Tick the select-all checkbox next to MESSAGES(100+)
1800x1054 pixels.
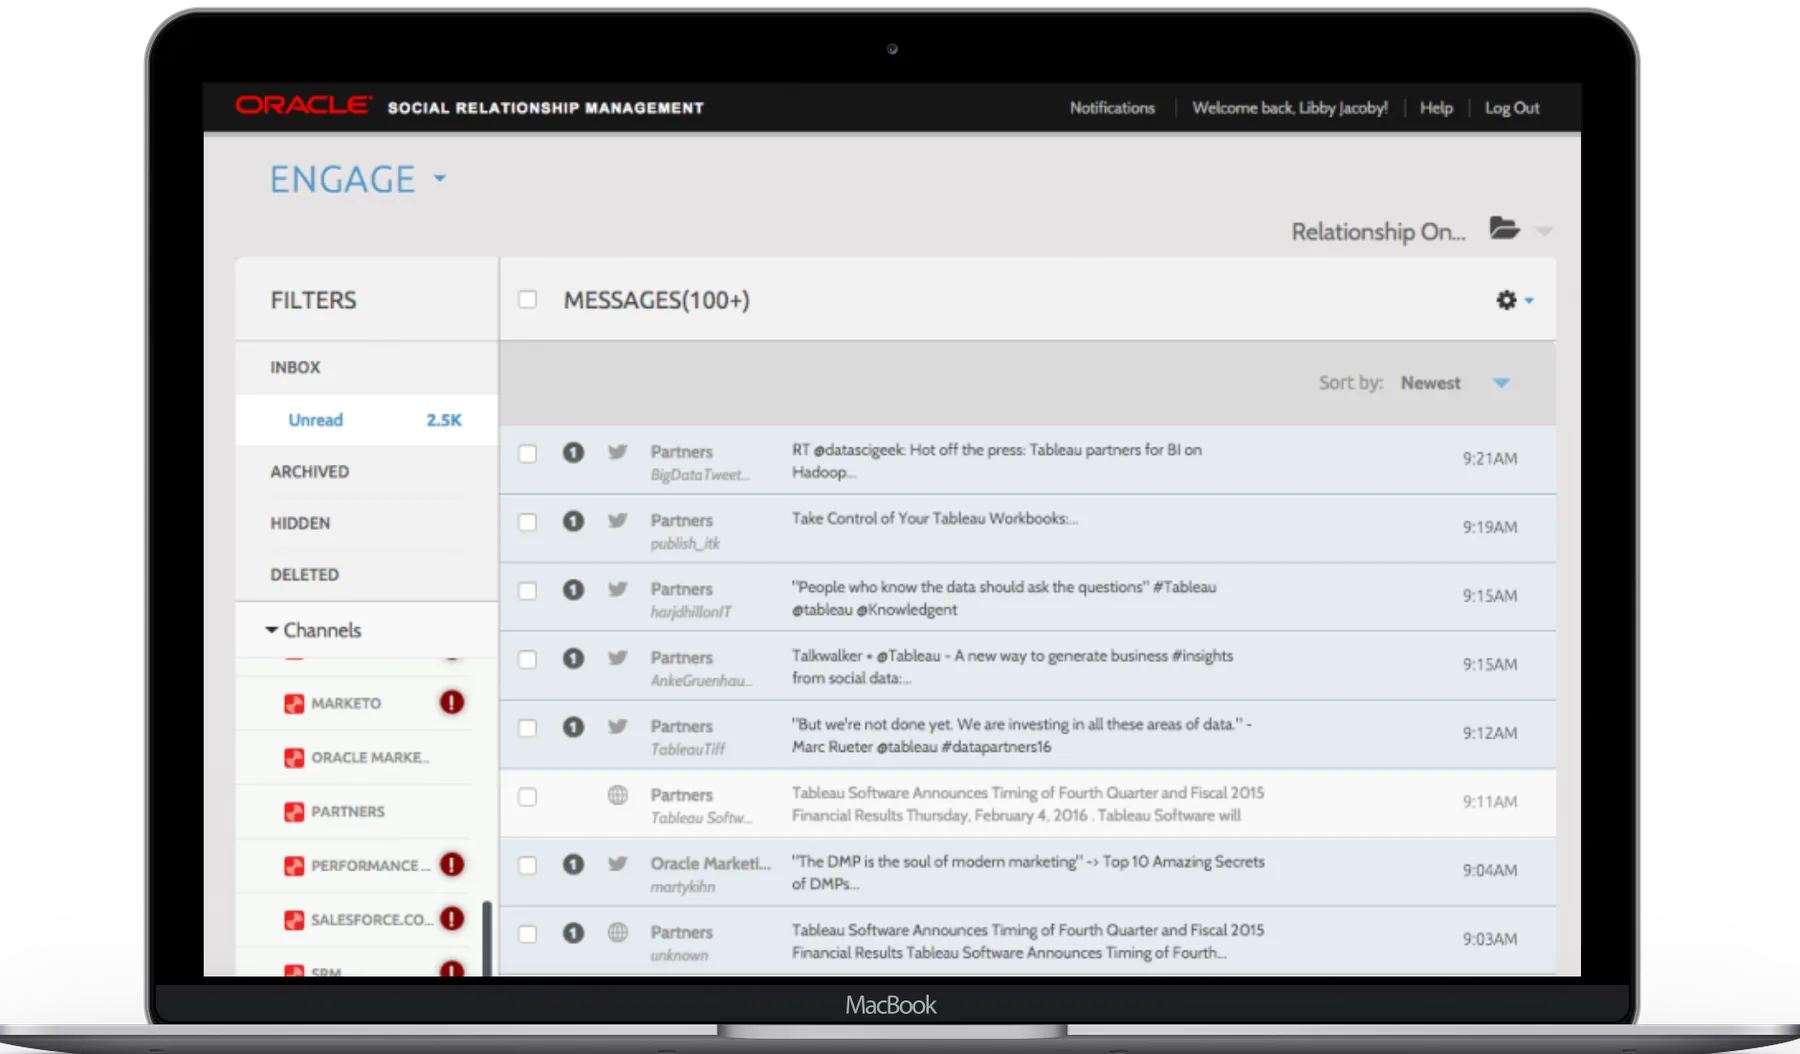[x=528, y=299]
